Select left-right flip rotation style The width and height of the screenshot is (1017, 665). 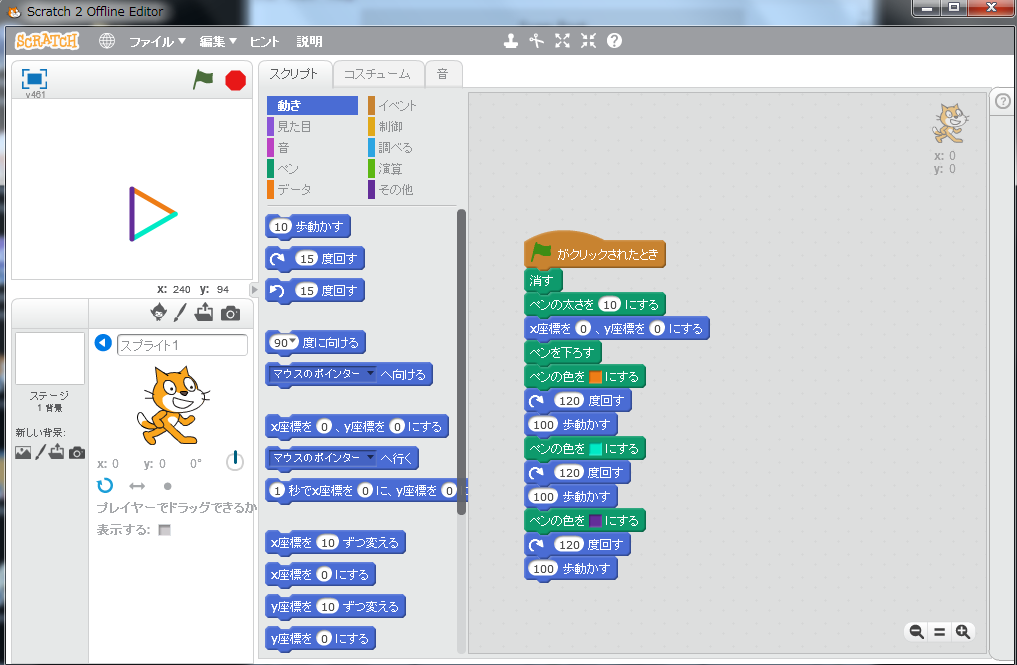pos(137,485)
